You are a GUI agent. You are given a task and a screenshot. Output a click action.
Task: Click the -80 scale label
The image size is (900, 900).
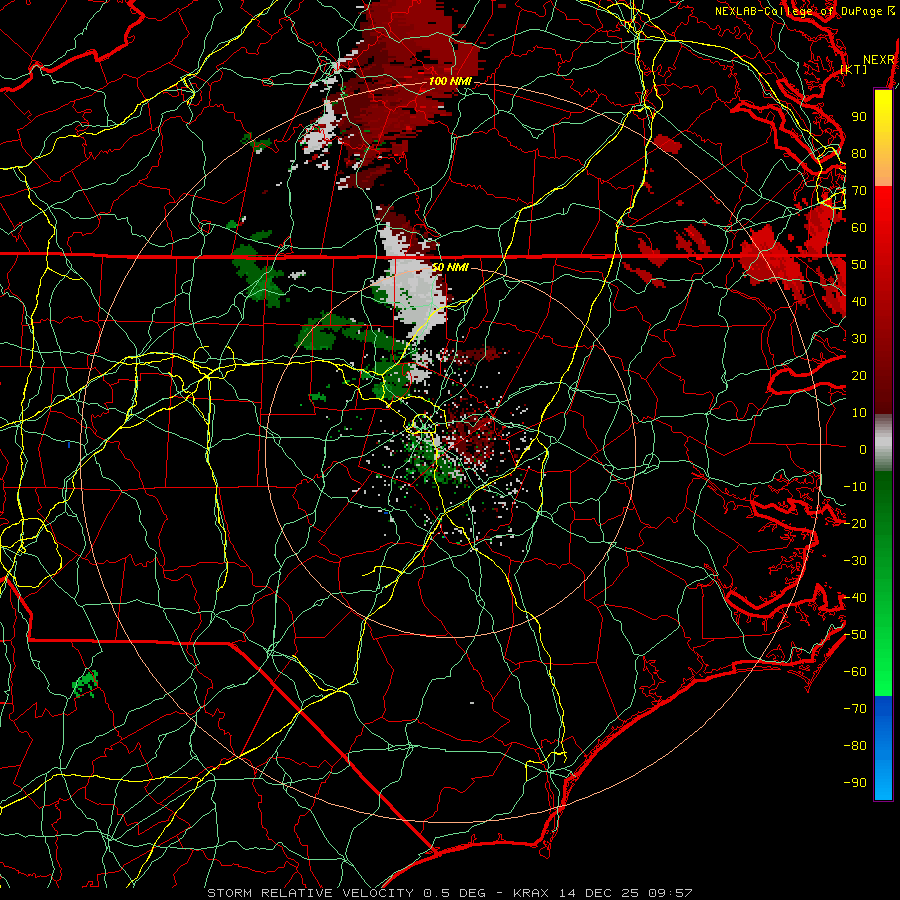855,746
